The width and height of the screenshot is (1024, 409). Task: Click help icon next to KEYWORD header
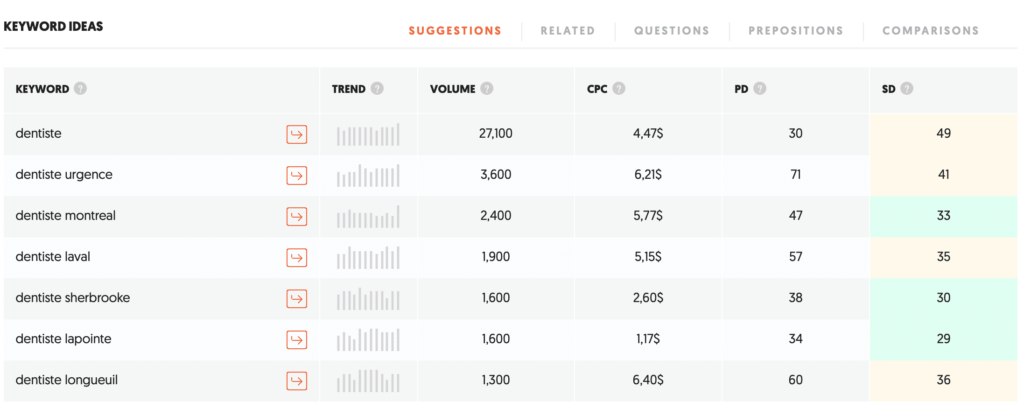(80, 89)
